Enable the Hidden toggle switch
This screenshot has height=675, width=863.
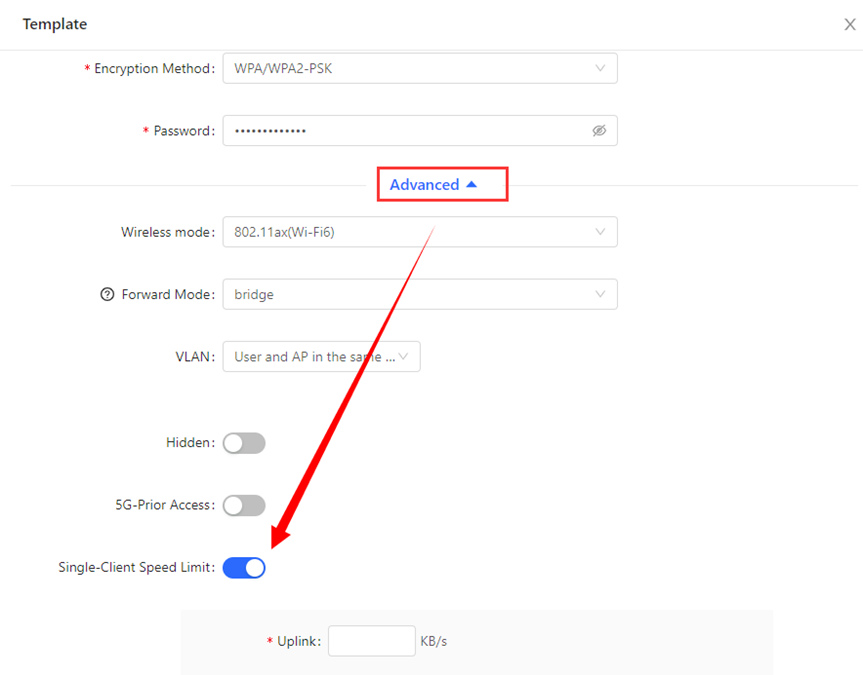(244, 443)
